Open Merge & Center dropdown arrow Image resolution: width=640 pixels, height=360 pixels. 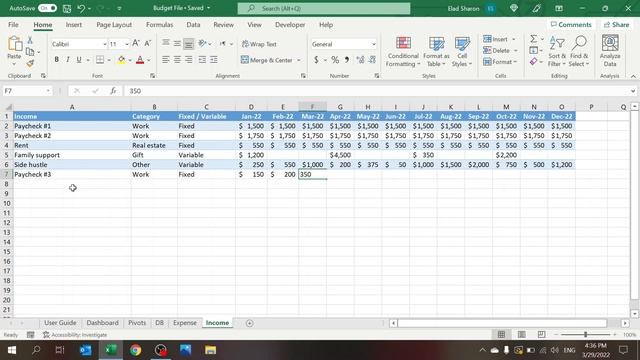(299, 60)
